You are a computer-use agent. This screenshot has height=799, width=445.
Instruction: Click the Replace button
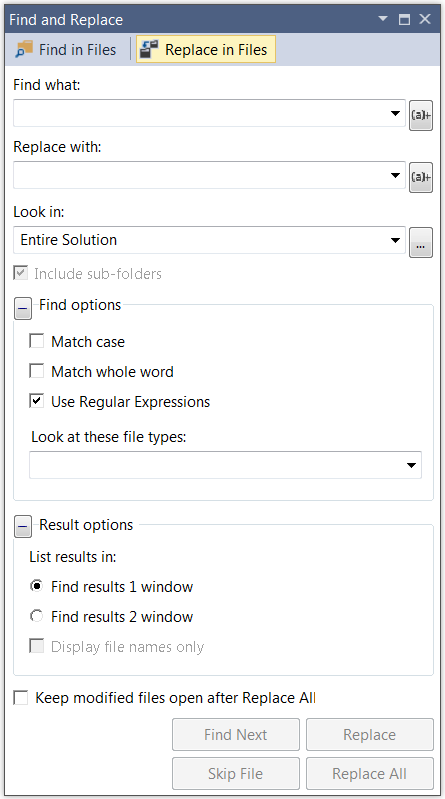370,734
